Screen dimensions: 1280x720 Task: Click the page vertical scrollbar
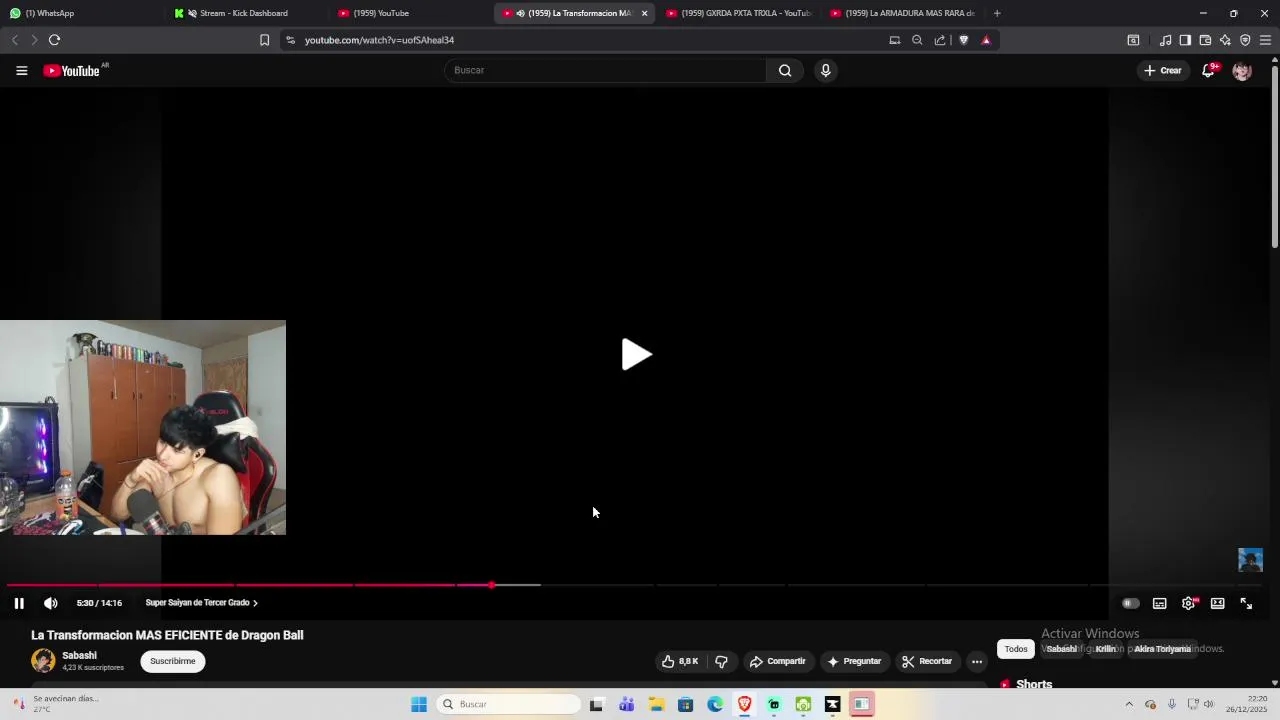click(x=1275, y=155)
